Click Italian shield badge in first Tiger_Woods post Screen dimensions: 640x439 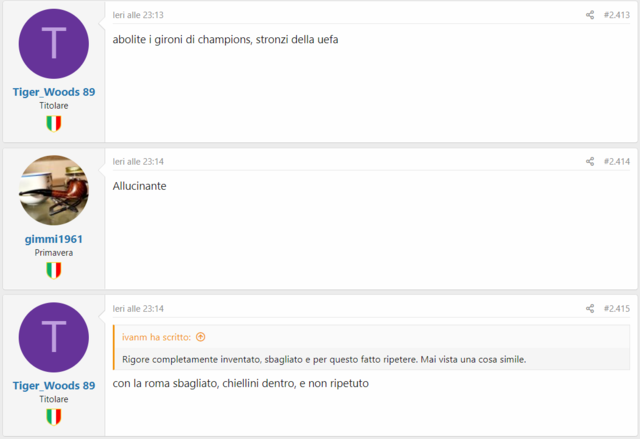click(53, 124)
